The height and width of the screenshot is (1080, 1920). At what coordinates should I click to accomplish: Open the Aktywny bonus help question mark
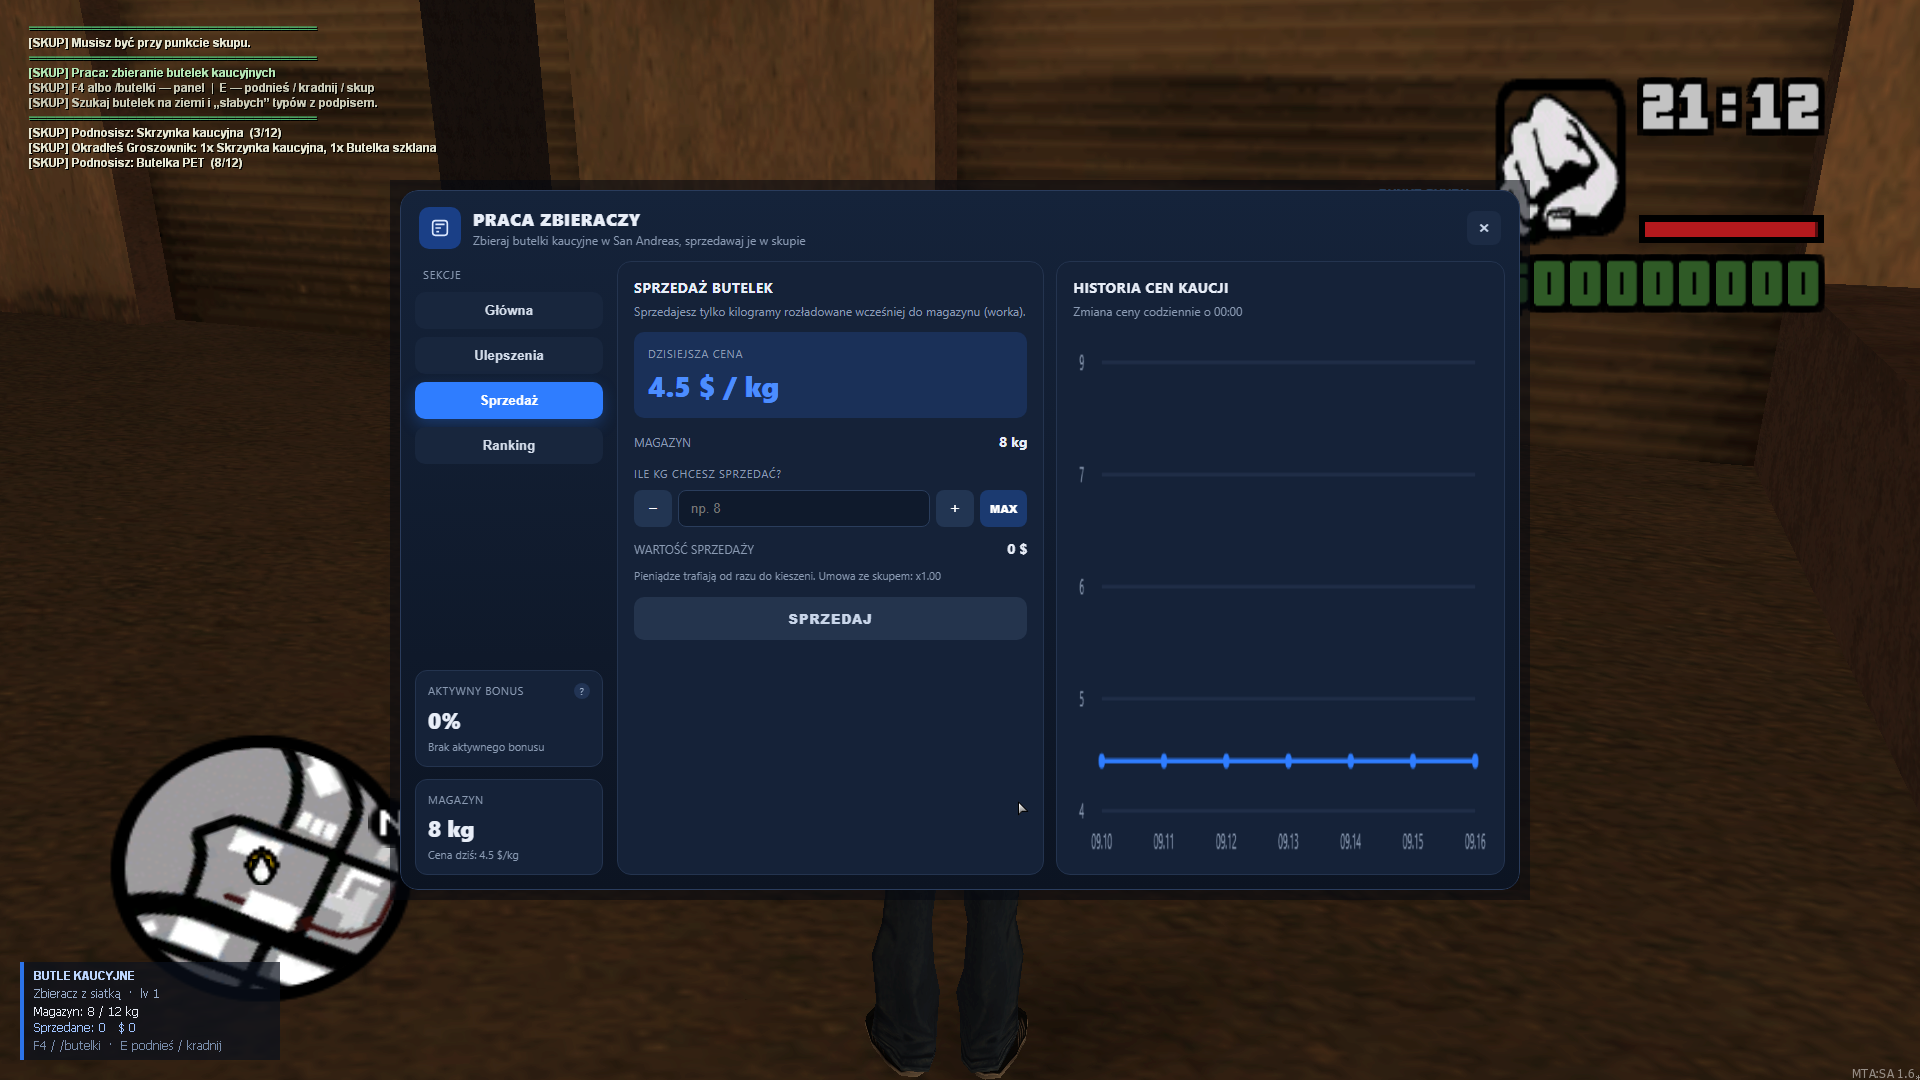[x=582, y=691]
